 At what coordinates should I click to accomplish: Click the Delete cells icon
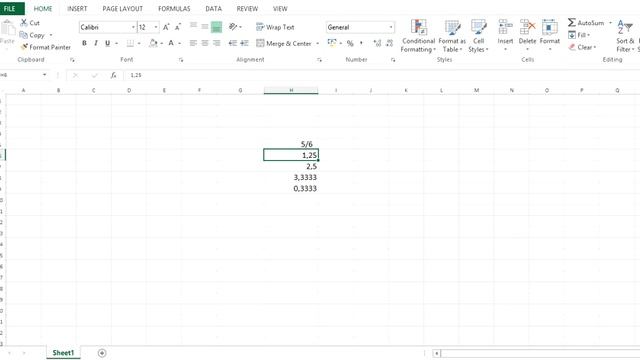[x=527, y=27]
